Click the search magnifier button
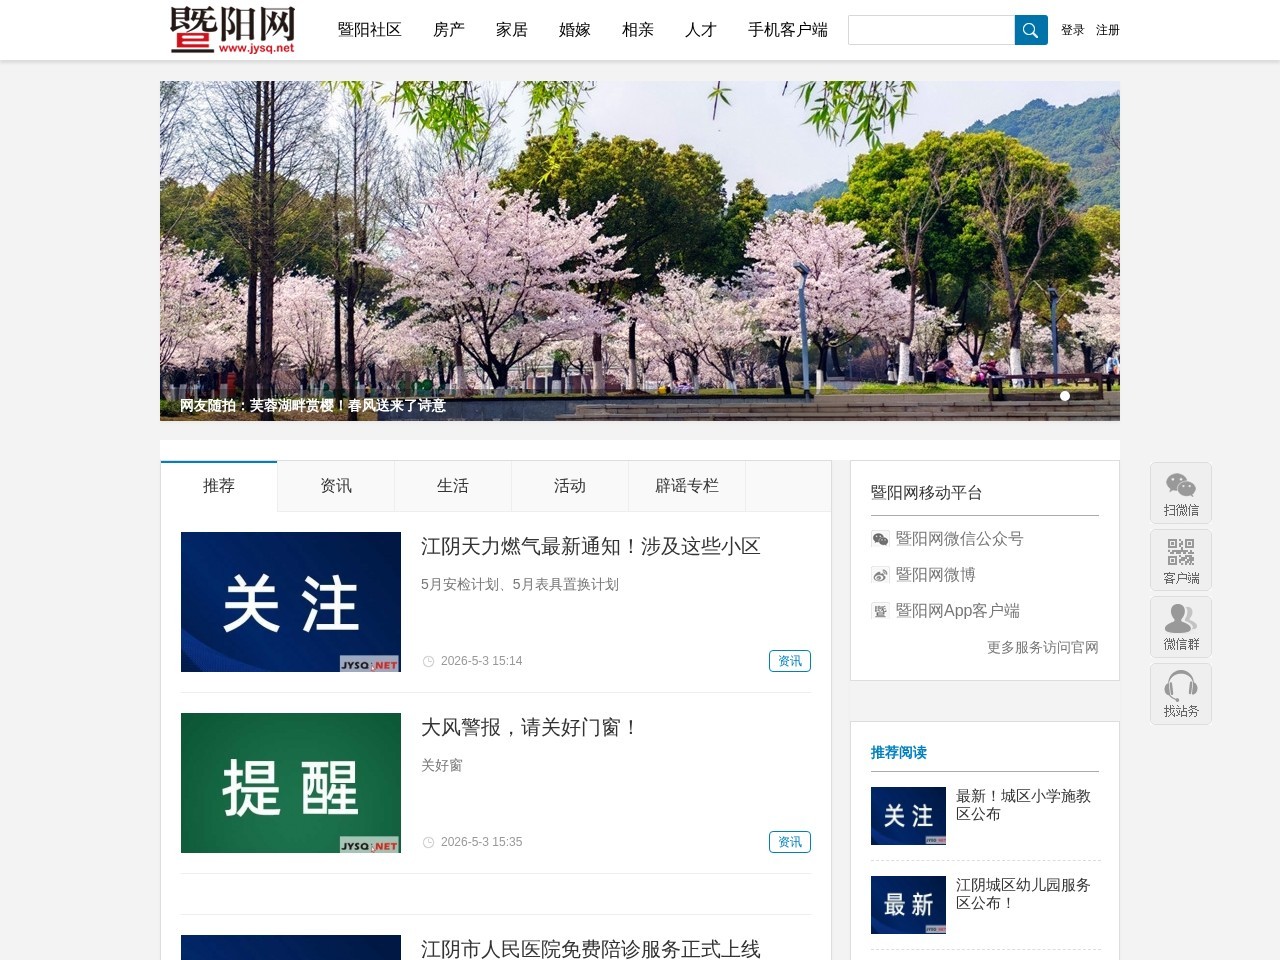The image size is (1280, 960). tap(1031, 30)
